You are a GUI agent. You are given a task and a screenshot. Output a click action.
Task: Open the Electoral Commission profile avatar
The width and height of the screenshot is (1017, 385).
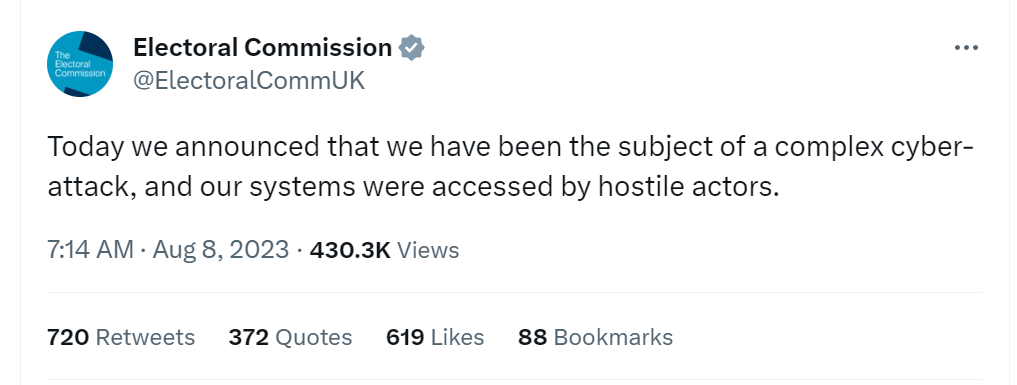click(80, 64)
